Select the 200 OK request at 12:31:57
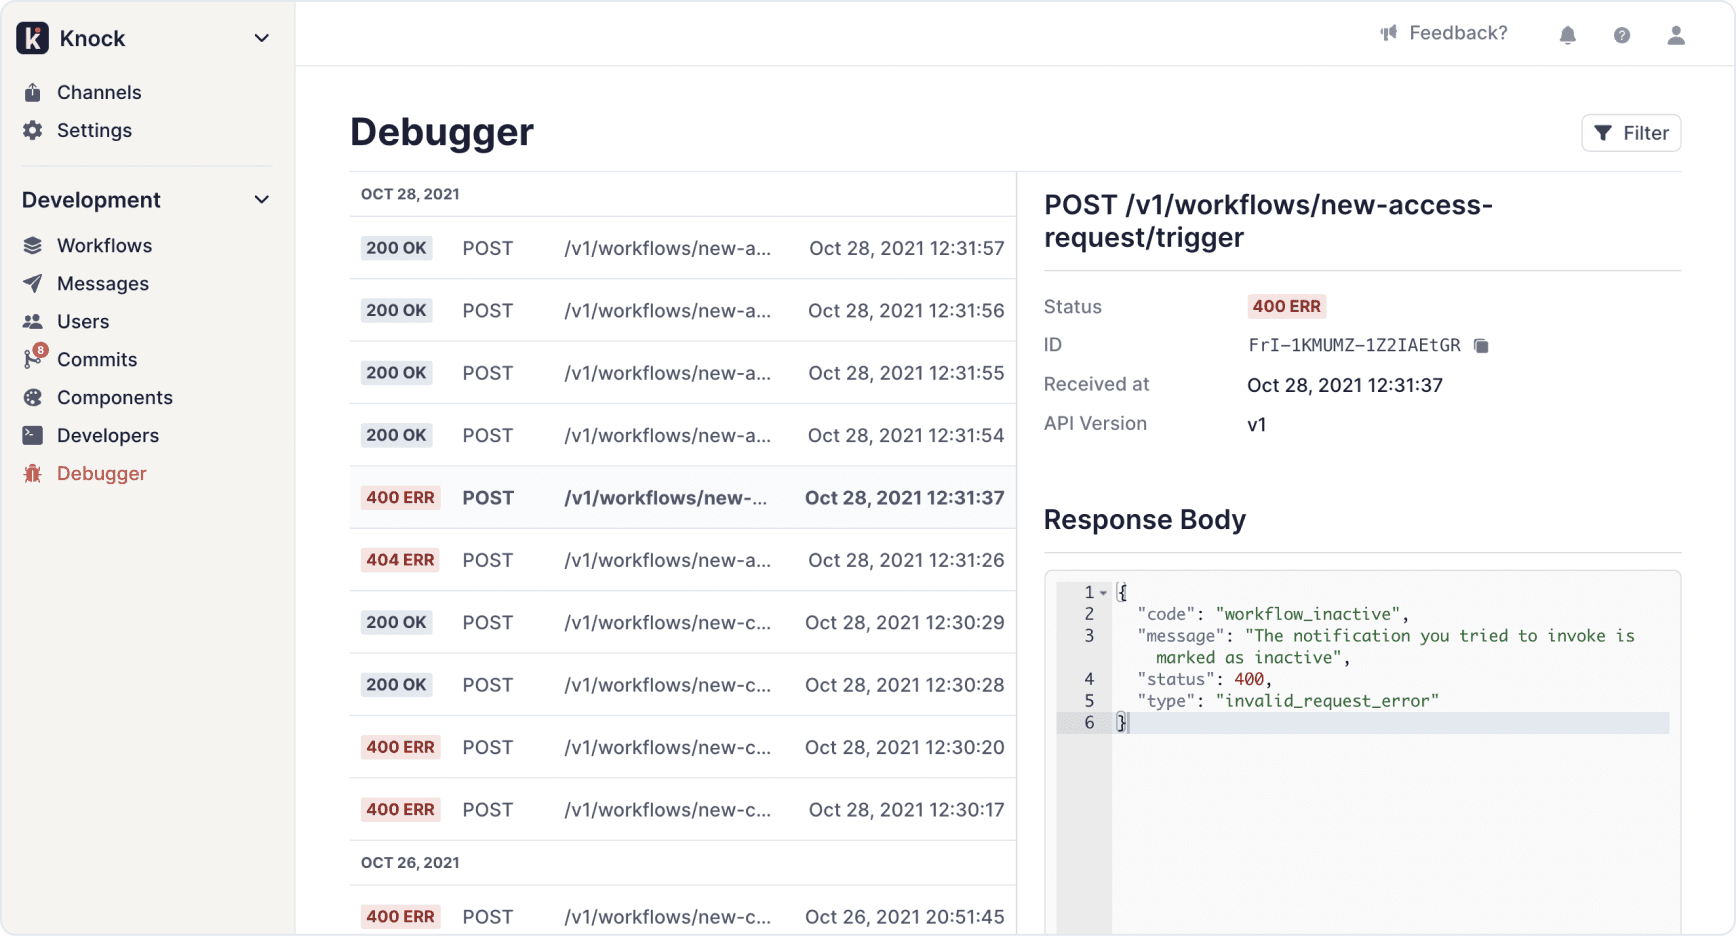This screenshot has width=1736, height=936. [x=682, y=248]
